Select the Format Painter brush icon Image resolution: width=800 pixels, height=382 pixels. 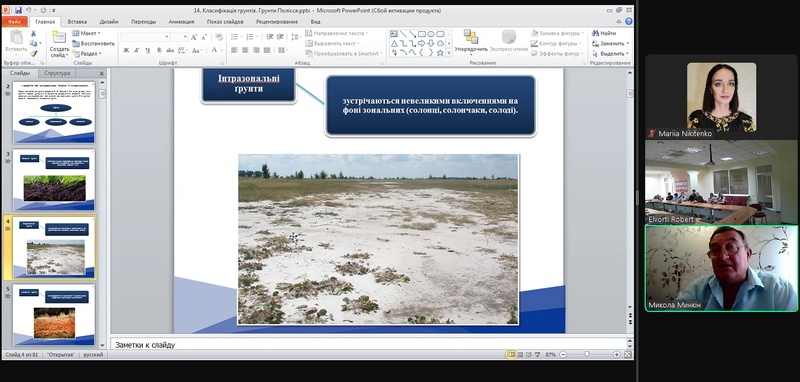tap(34, 54)
